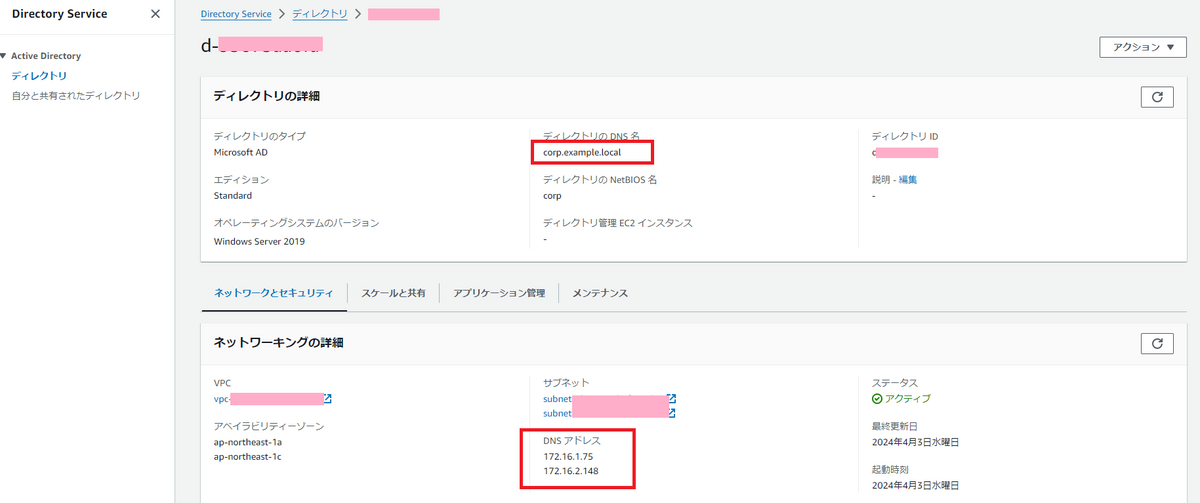This screenshot has height=503, width=1200.
Task: Refresh the ネットワーキングの詳細 panel
Action: click(1157, 343)
